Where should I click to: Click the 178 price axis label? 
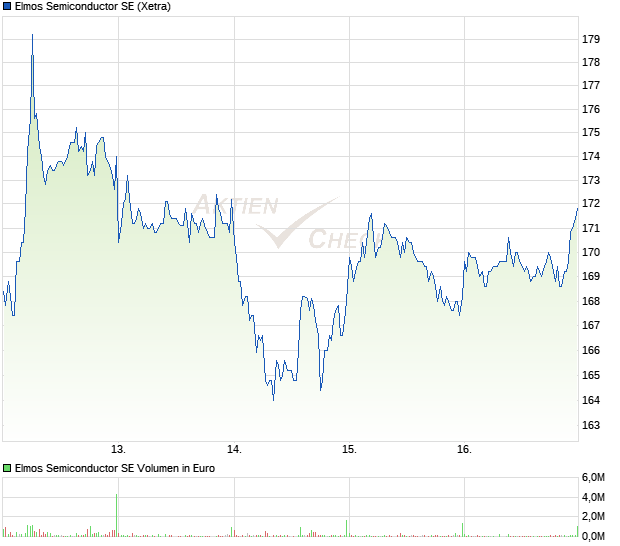(591, 62)
